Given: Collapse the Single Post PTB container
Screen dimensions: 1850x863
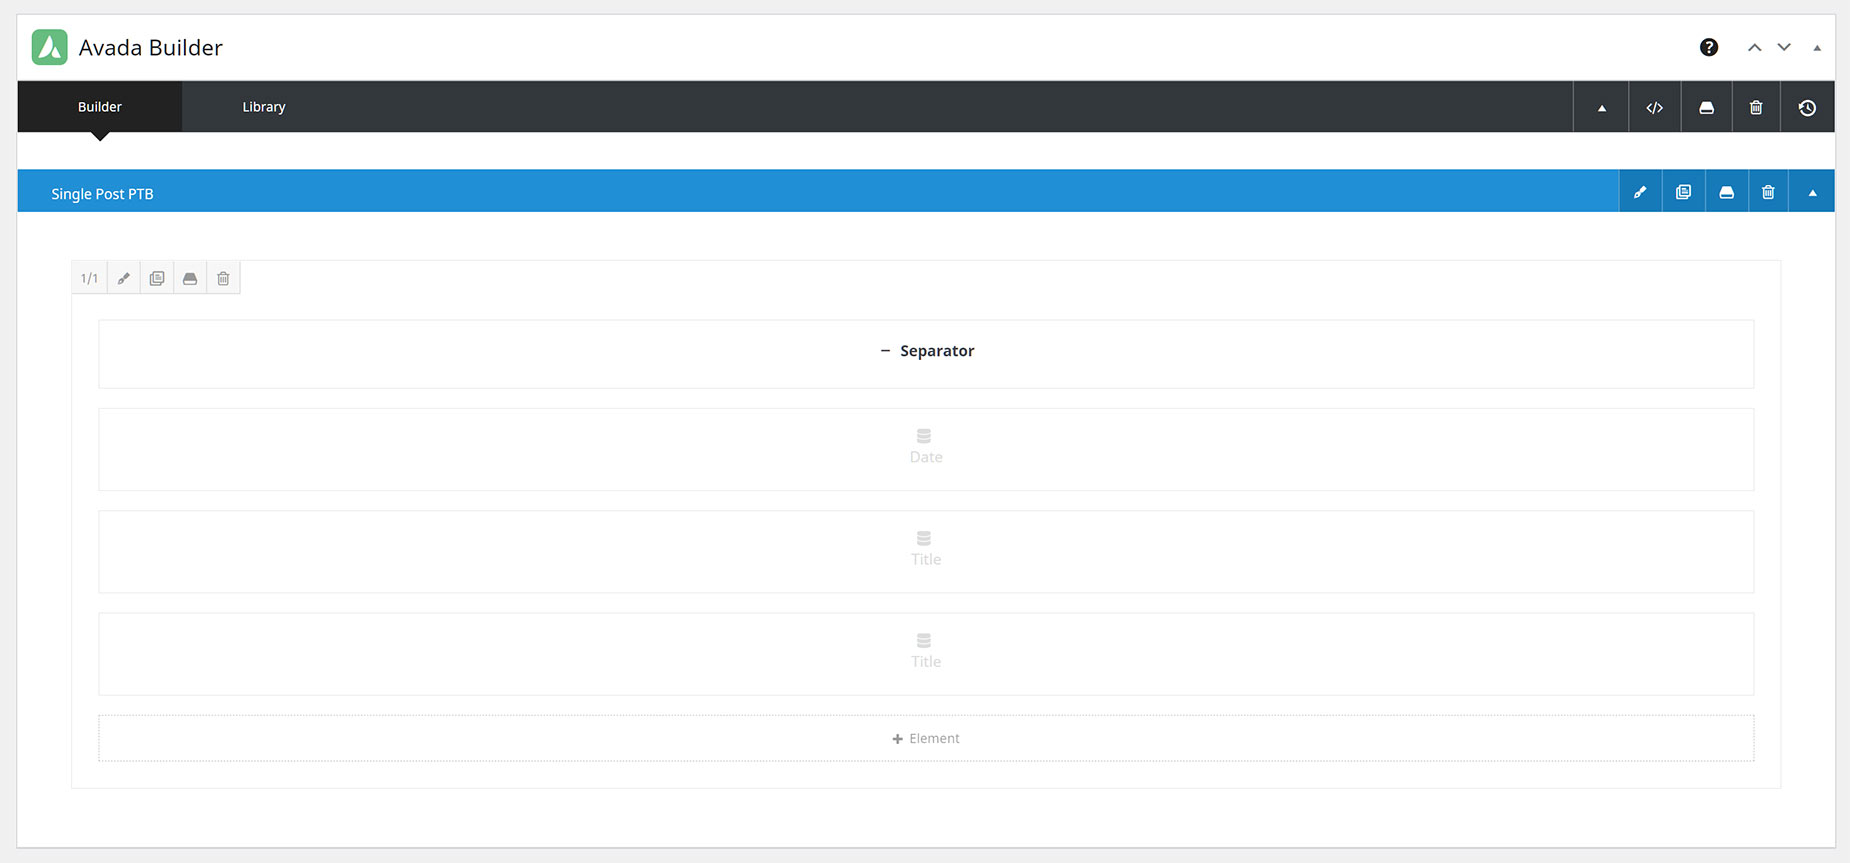Looking at the screenshot, I should (x=1812, y=192).
